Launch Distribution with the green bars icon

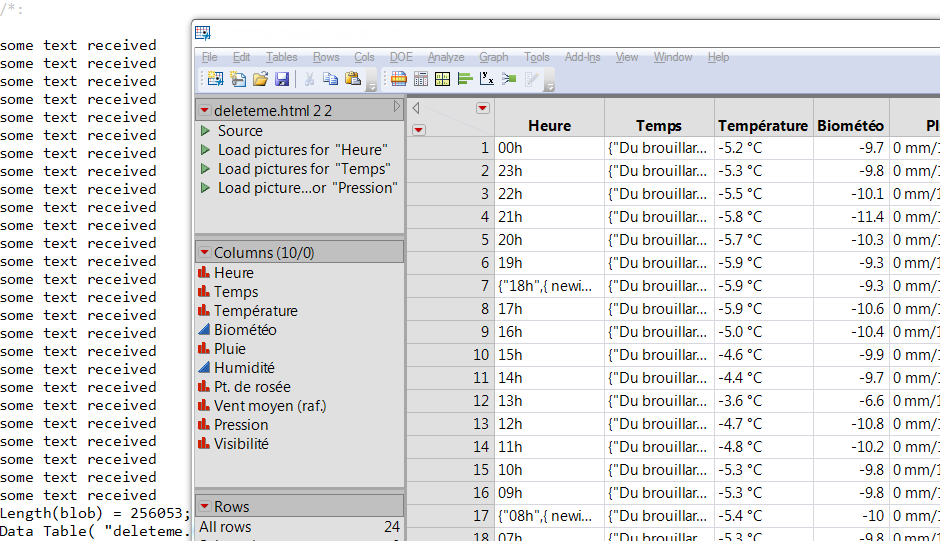tap(465, 79)
